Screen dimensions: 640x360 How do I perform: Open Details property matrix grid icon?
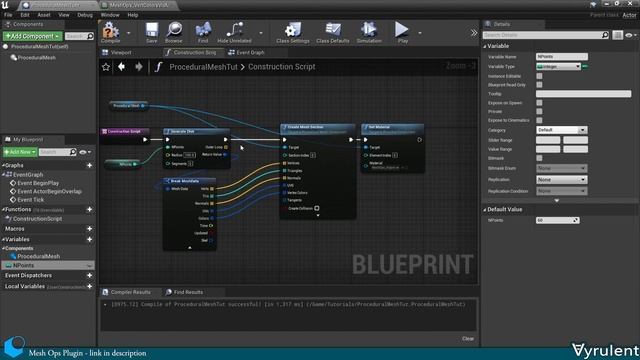[618, 35]
